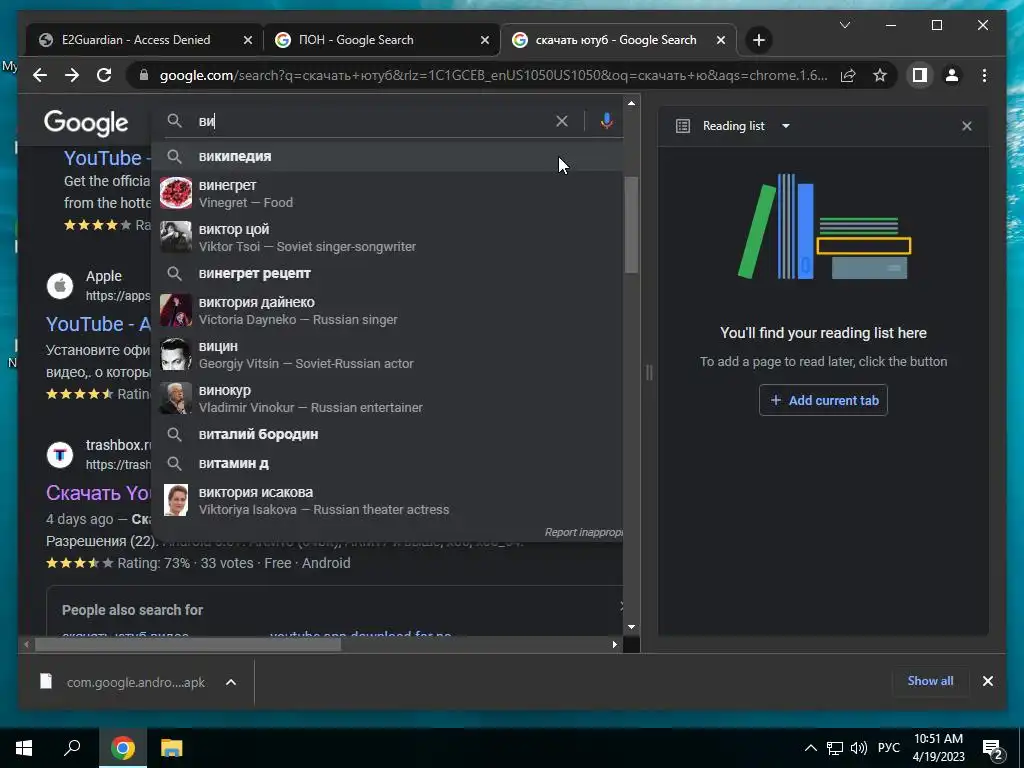Choose the вицин suggestion
The height and width of the screenshot is (768, 1024).
tap(387, 355)
